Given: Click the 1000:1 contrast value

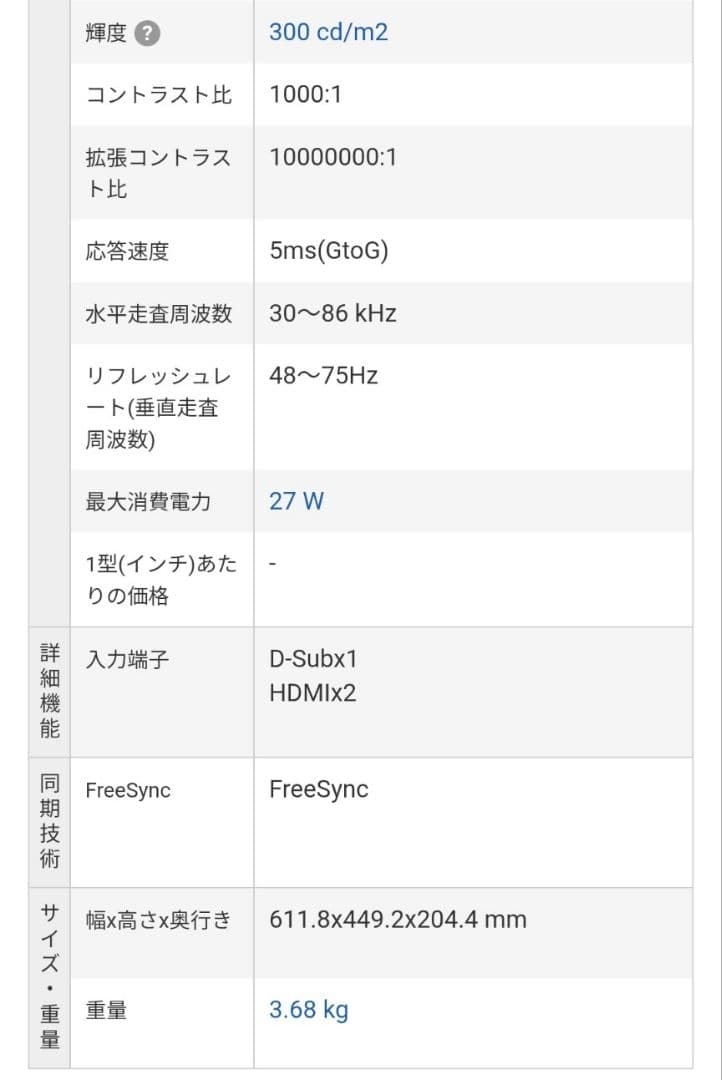Looking at the screenshot, I should click(305, 95).
